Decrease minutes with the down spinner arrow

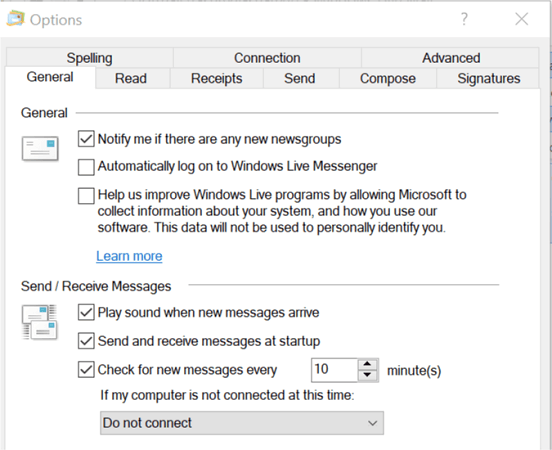click(x=368, y=375)
